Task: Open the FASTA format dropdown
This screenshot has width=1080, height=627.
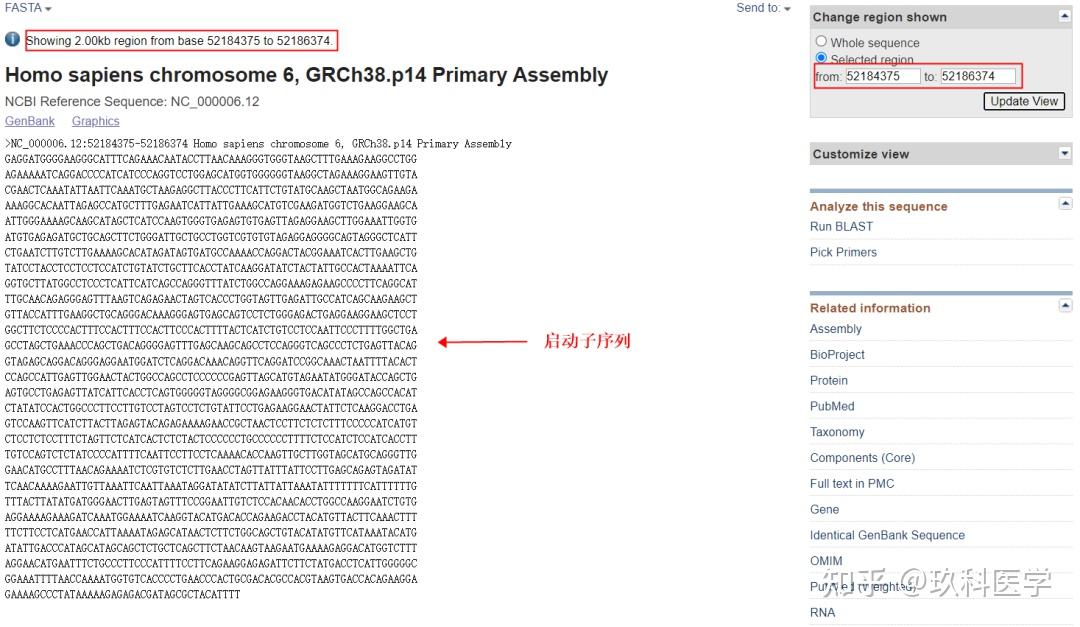Action: pyautogui.click(x=28, y=8)
